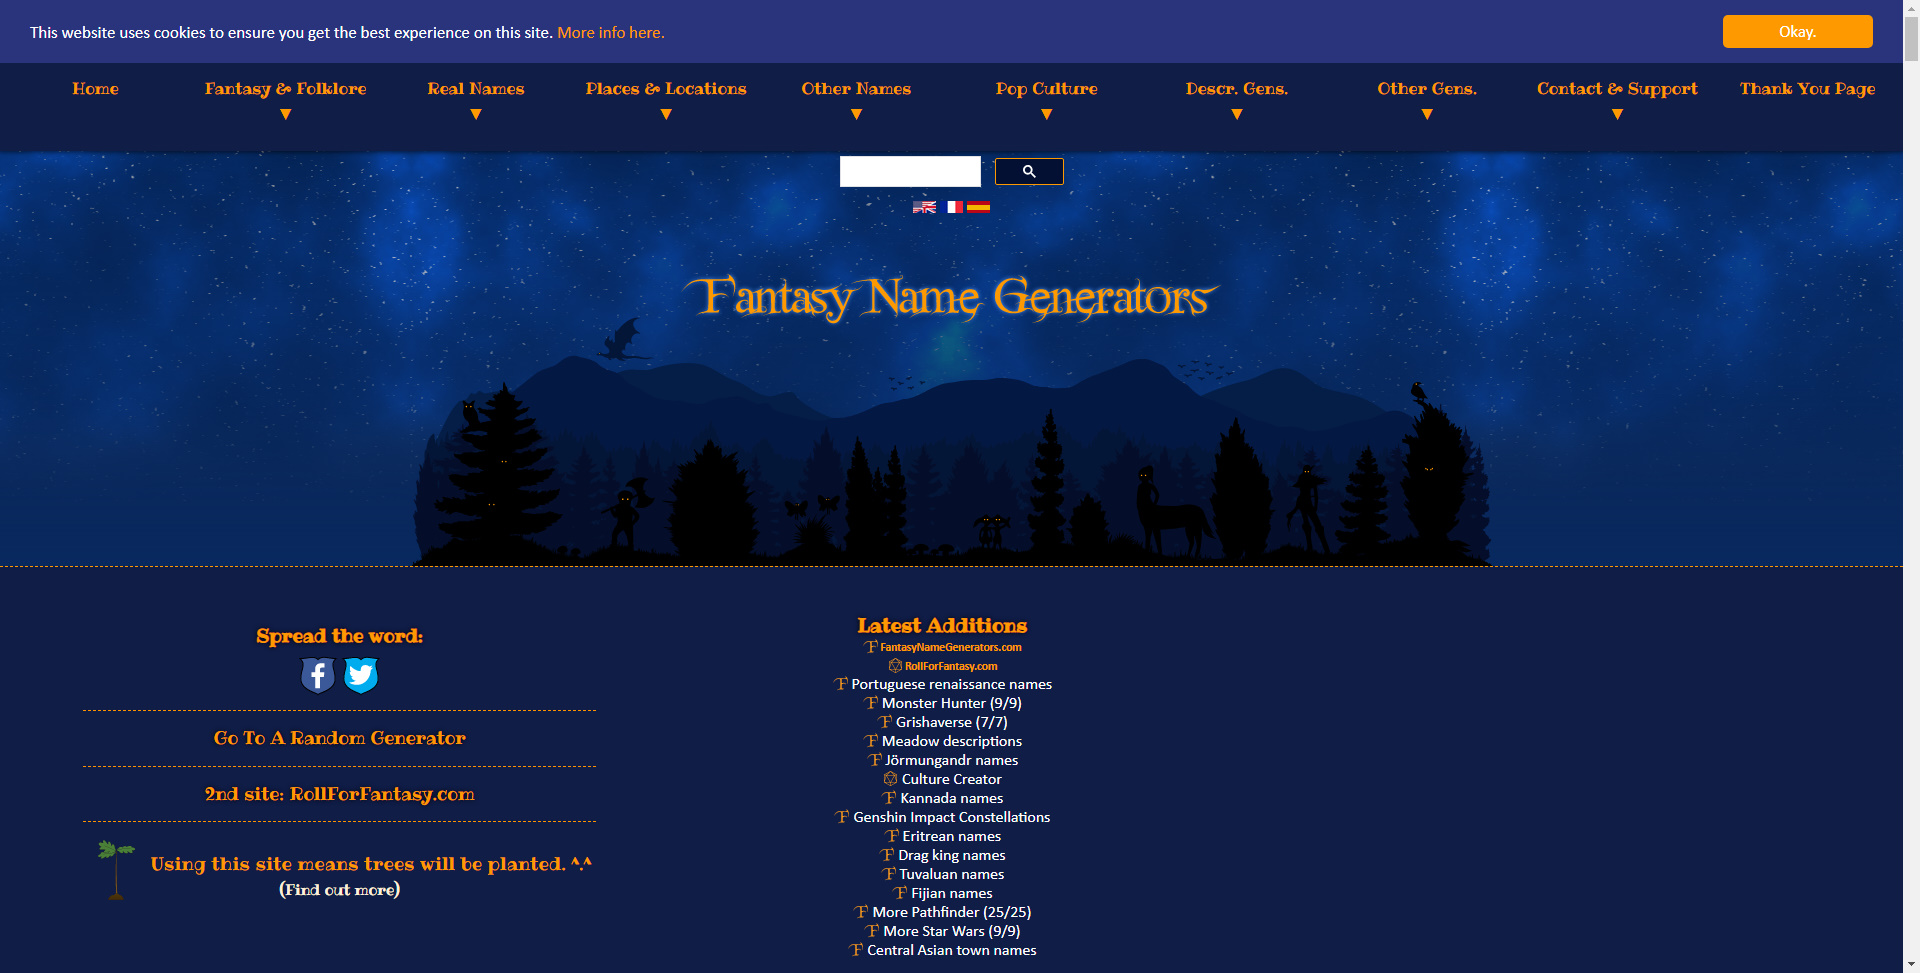Open the More info here cookie link
Image resolution: width=1920 pixels, height=973 pixels.
[x=610, y=33]
